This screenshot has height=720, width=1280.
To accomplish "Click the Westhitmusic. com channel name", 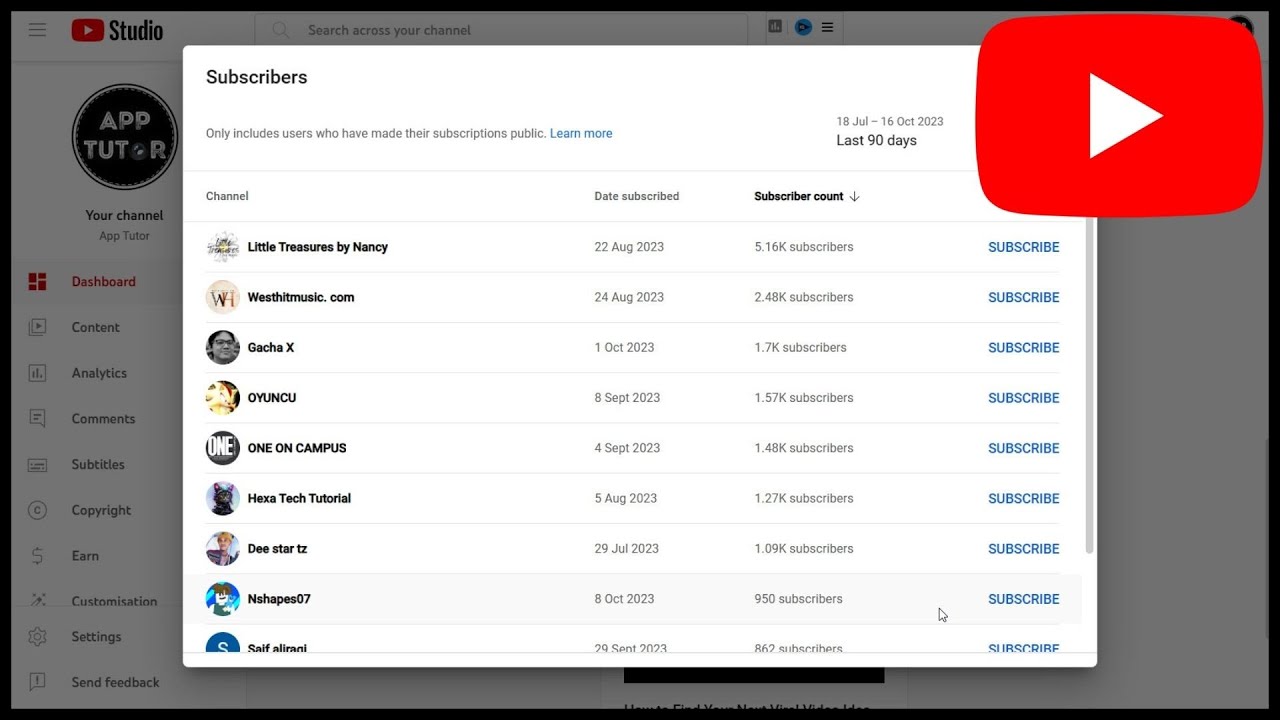I will click(x=301, y=297).
